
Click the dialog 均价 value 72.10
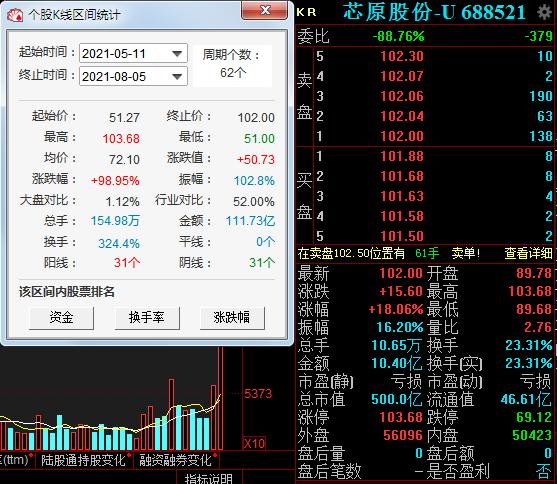point(124,160)
